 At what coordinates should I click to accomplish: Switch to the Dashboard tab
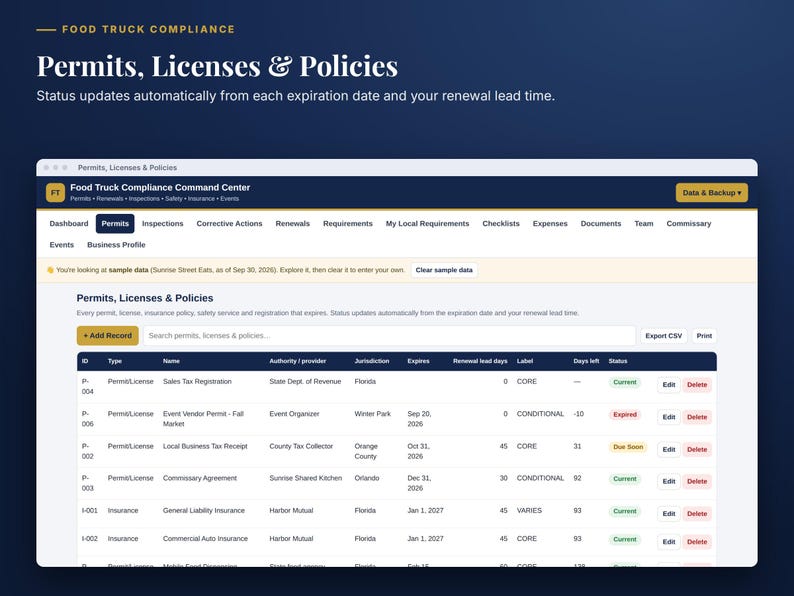click(x=69, y=223)
